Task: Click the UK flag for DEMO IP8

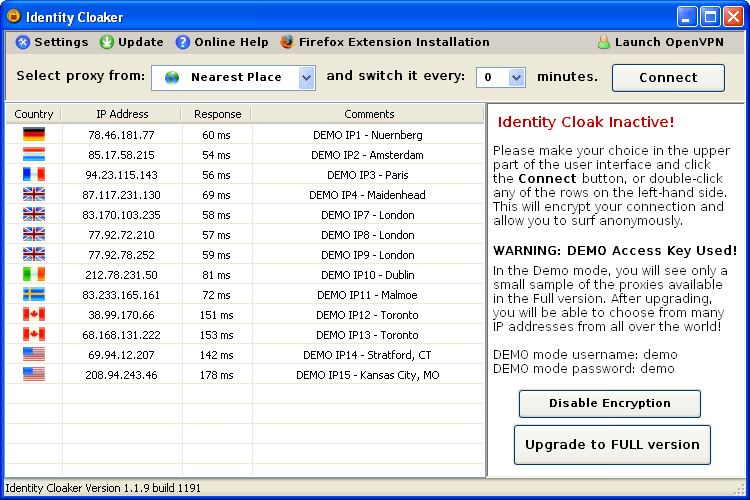Action: (34, 234)
